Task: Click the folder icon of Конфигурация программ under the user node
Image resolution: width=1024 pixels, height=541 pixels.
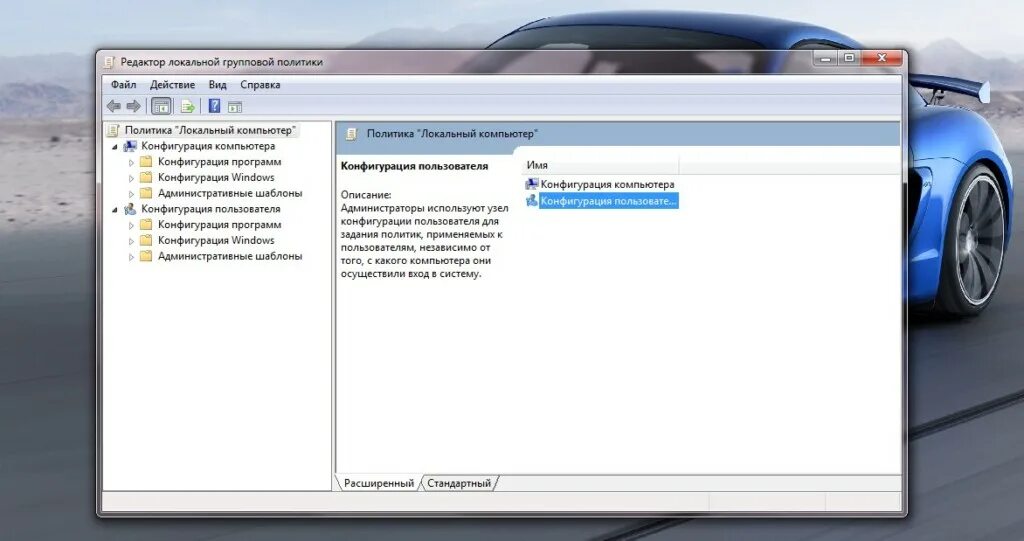Action: pos(146,224)
